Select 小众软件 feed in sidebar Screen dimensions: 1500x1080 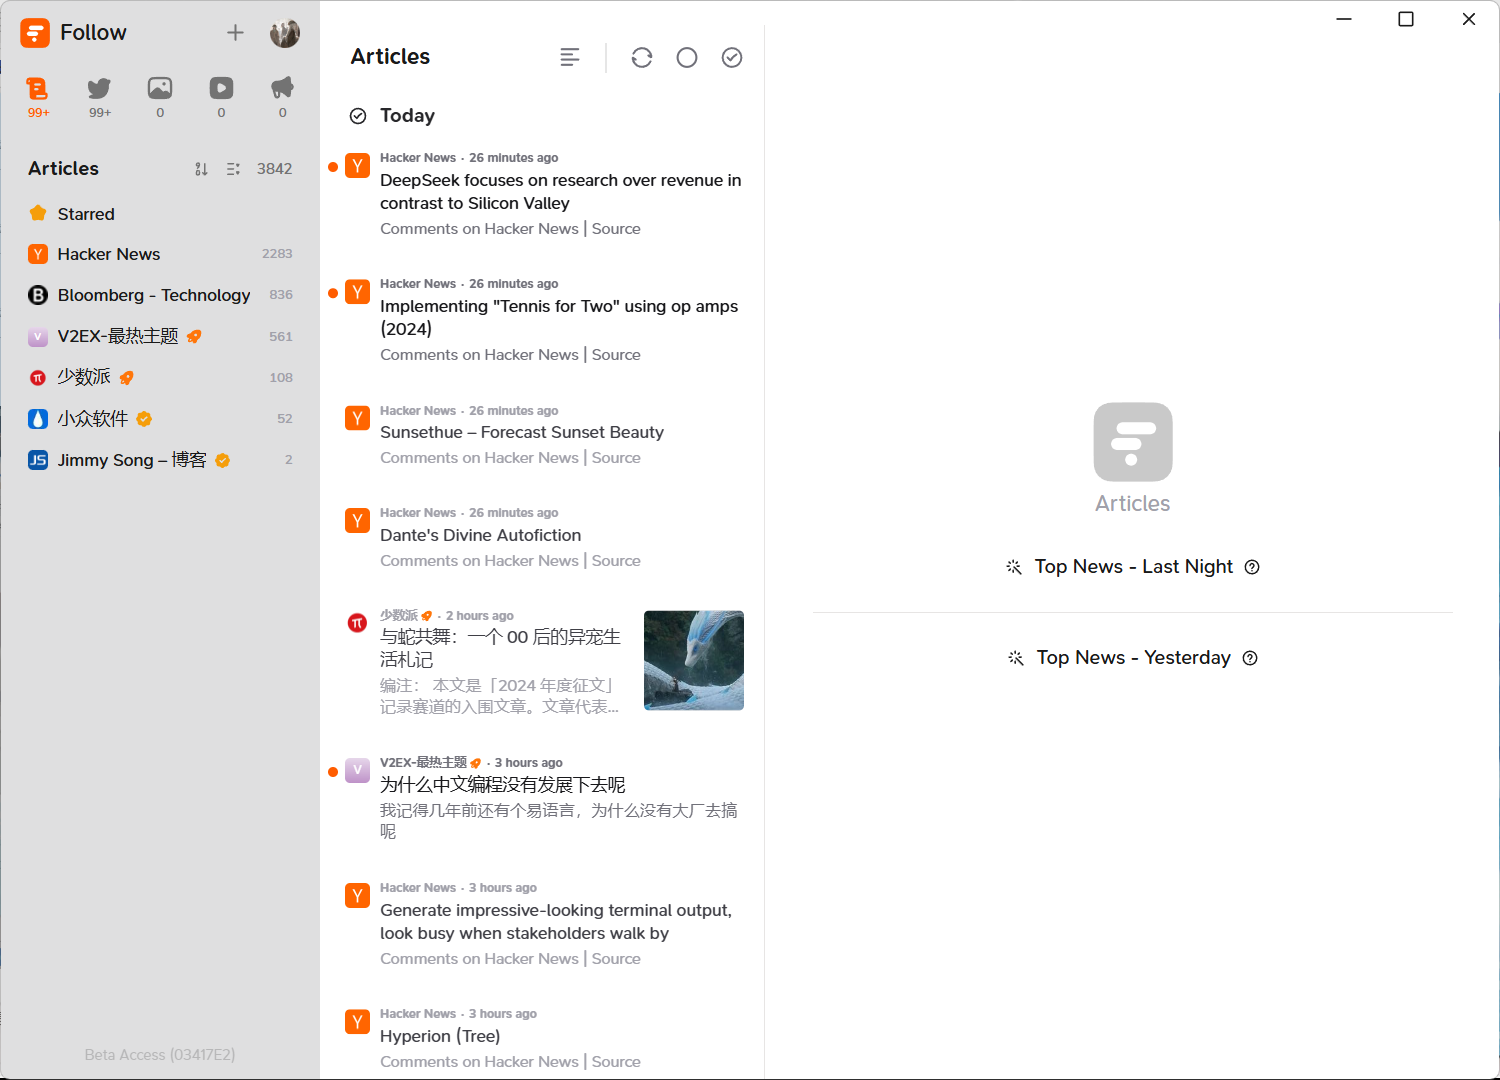(160, 419)
